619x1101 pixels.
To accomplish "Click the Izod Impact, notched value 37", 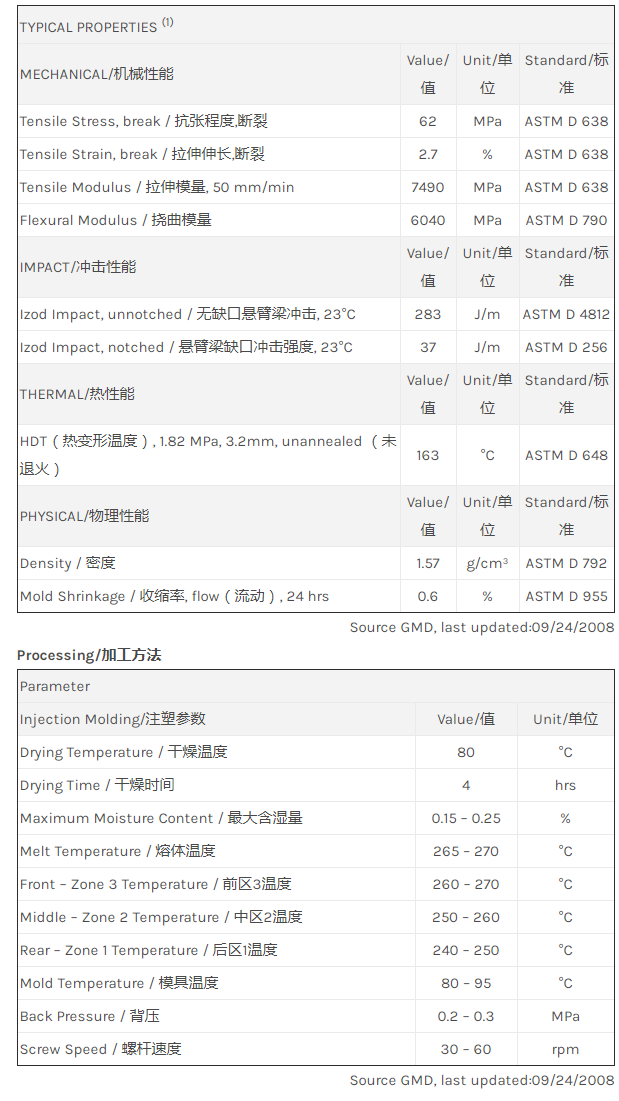I will click(x=427, y=347).
